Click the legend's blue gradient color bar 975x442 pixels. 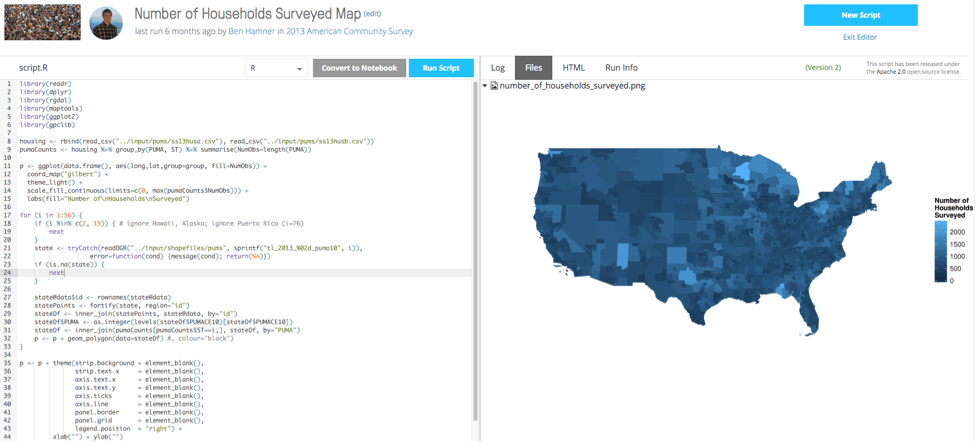[x=941, y=252]
